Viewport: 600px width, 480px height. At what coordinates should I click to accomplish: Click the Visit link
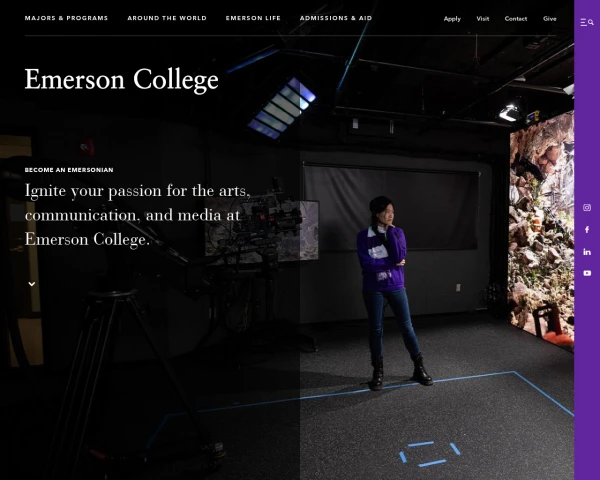point(483,18)
